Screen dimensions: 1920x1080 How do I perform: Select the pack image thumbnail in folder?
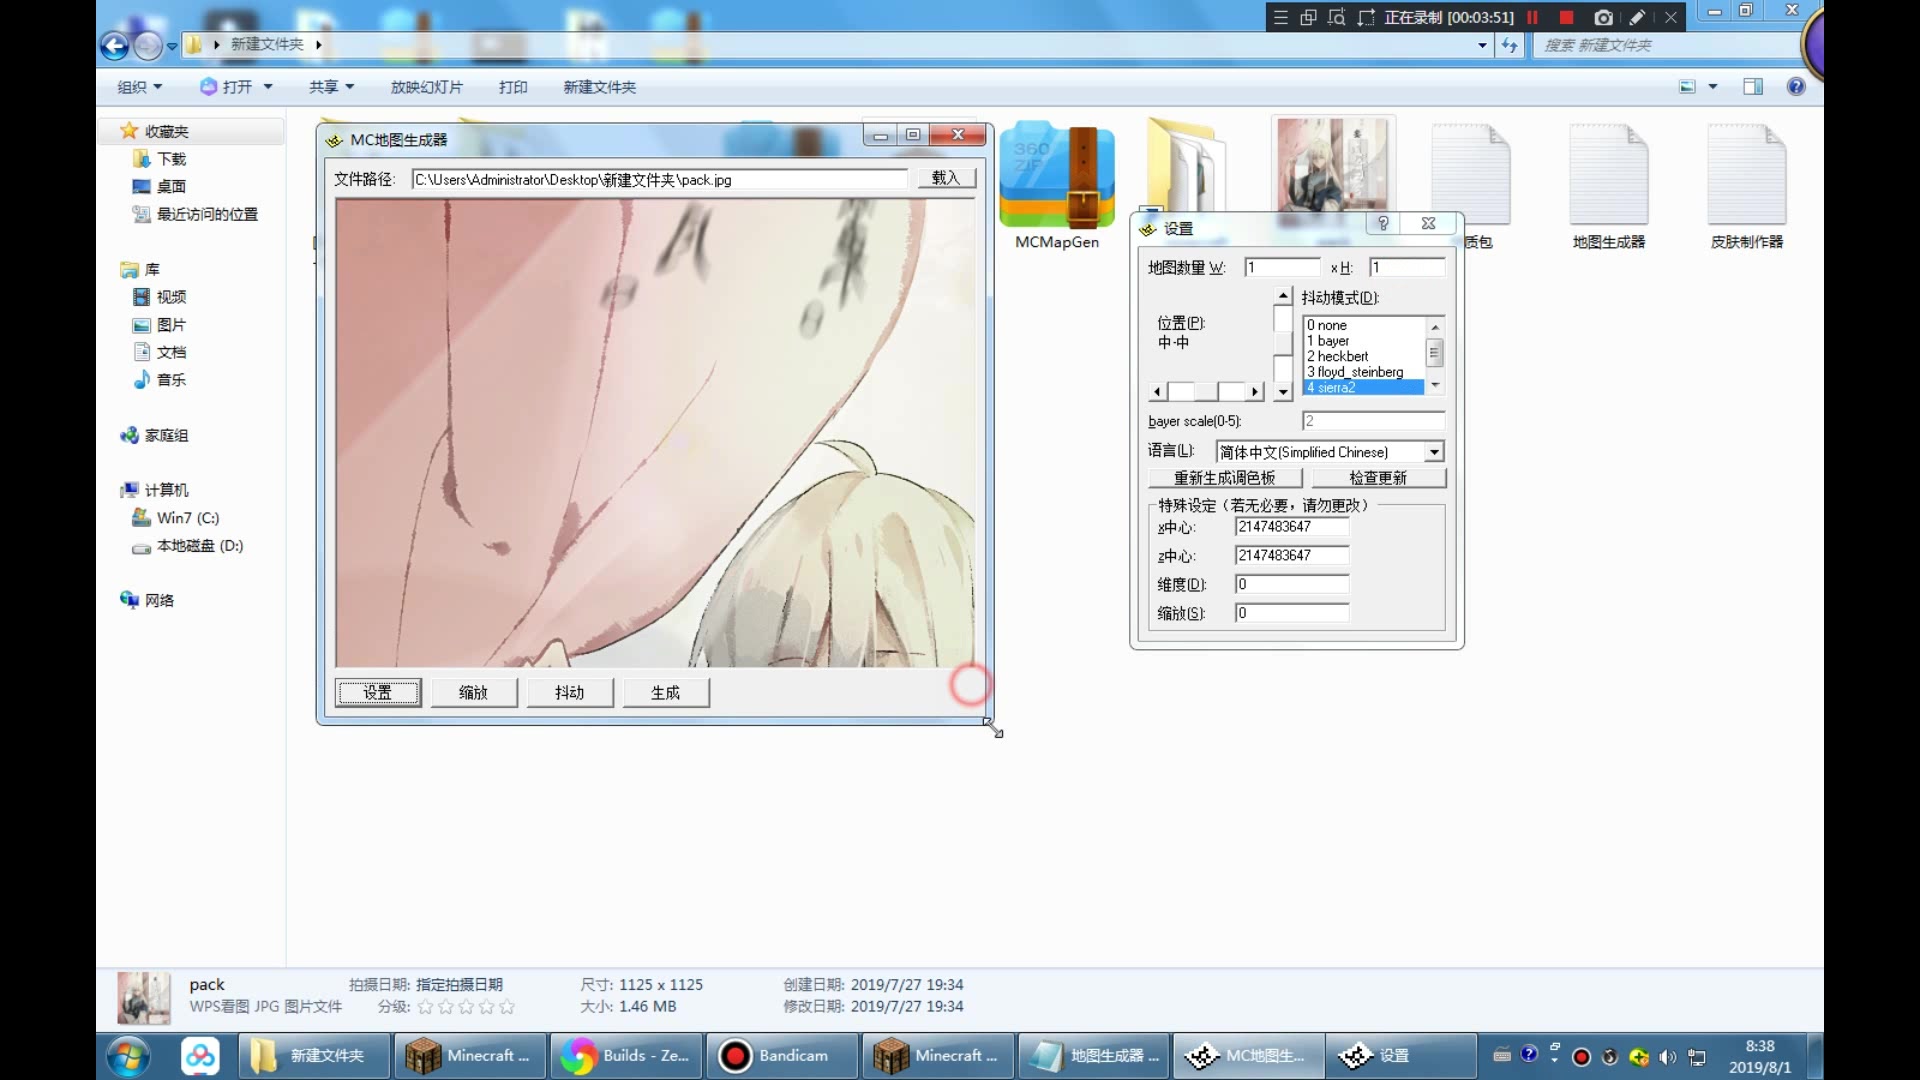1333,163
